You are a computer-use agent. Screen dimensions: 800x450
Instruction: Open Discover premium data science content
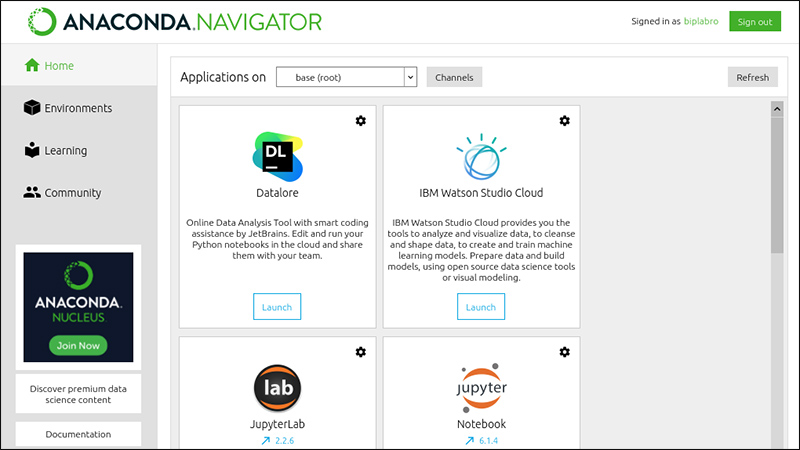tap(78, 394)
